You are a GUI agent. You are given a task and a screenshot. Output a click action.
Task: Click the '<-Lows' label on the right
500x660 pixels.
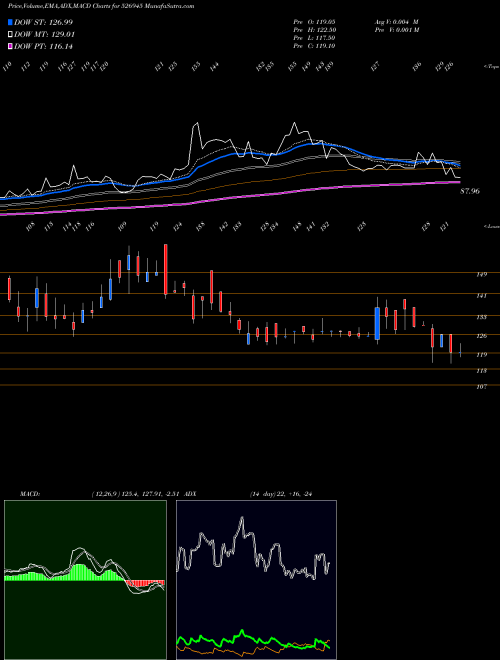(491, 226)
